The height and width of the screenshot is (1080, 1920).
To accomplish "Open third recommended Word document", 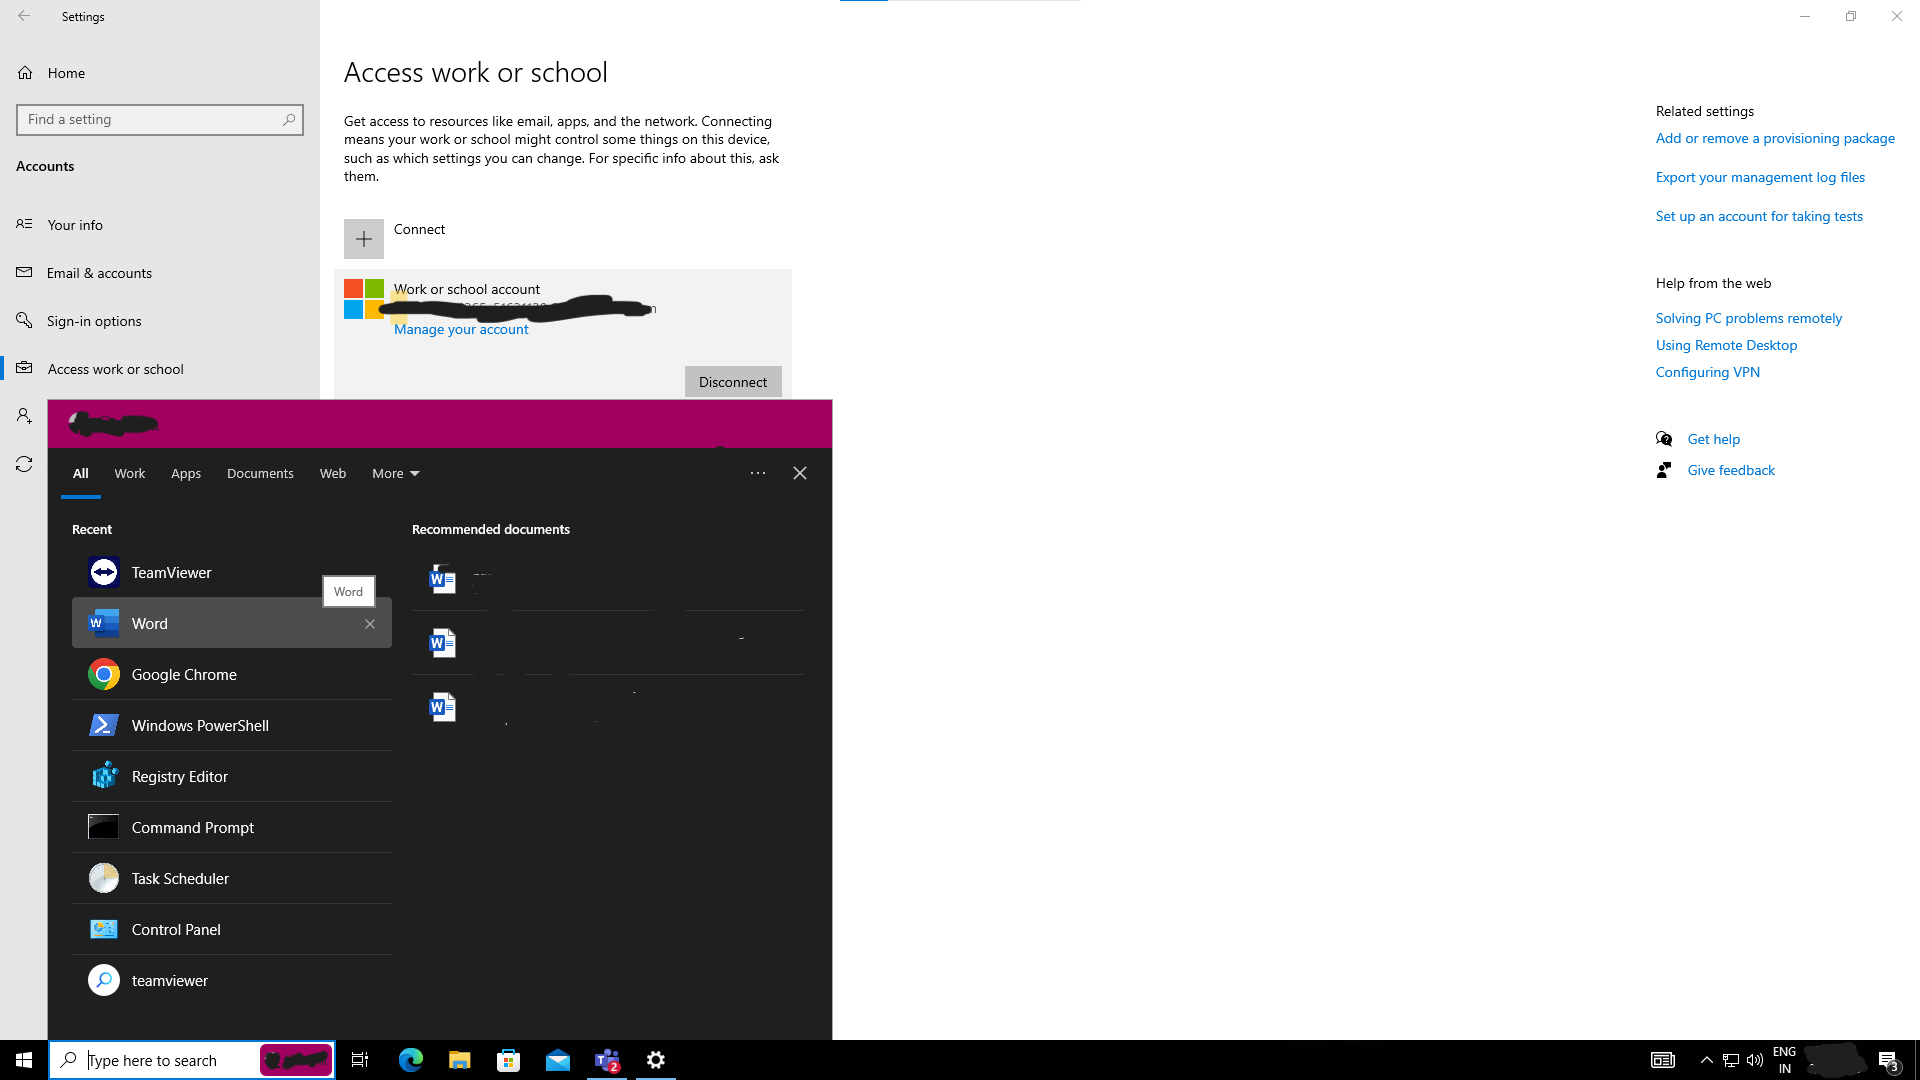I will [x=608, y=707].
